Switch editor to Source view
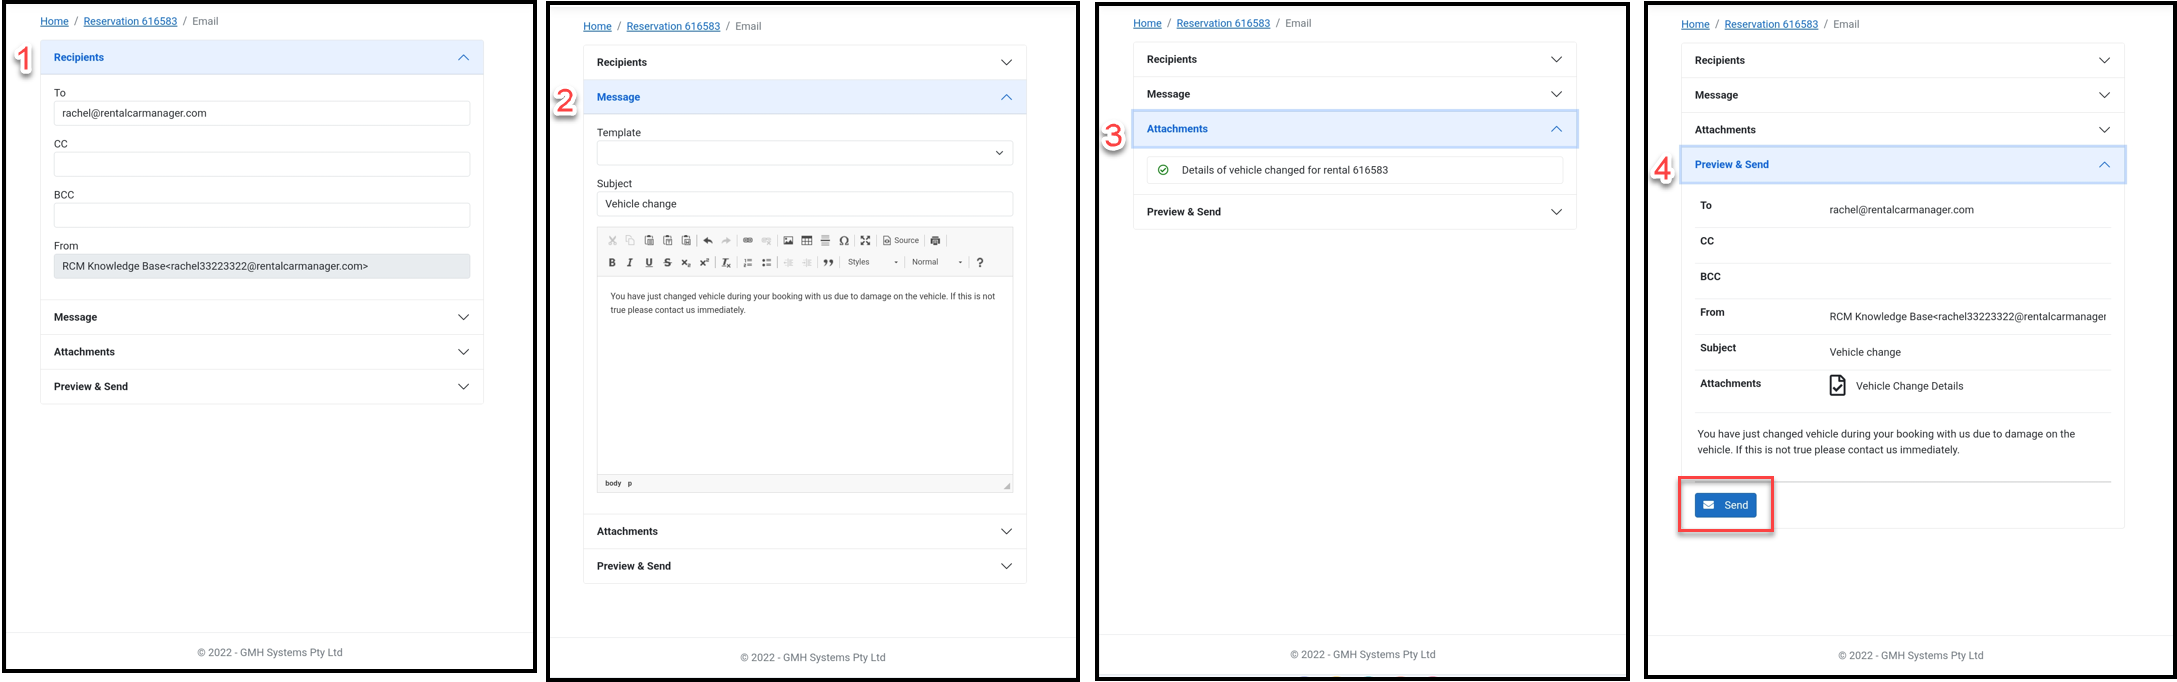Image resolution: width=2177 pixels, height=682 pixels. click(x=901, y=241)
